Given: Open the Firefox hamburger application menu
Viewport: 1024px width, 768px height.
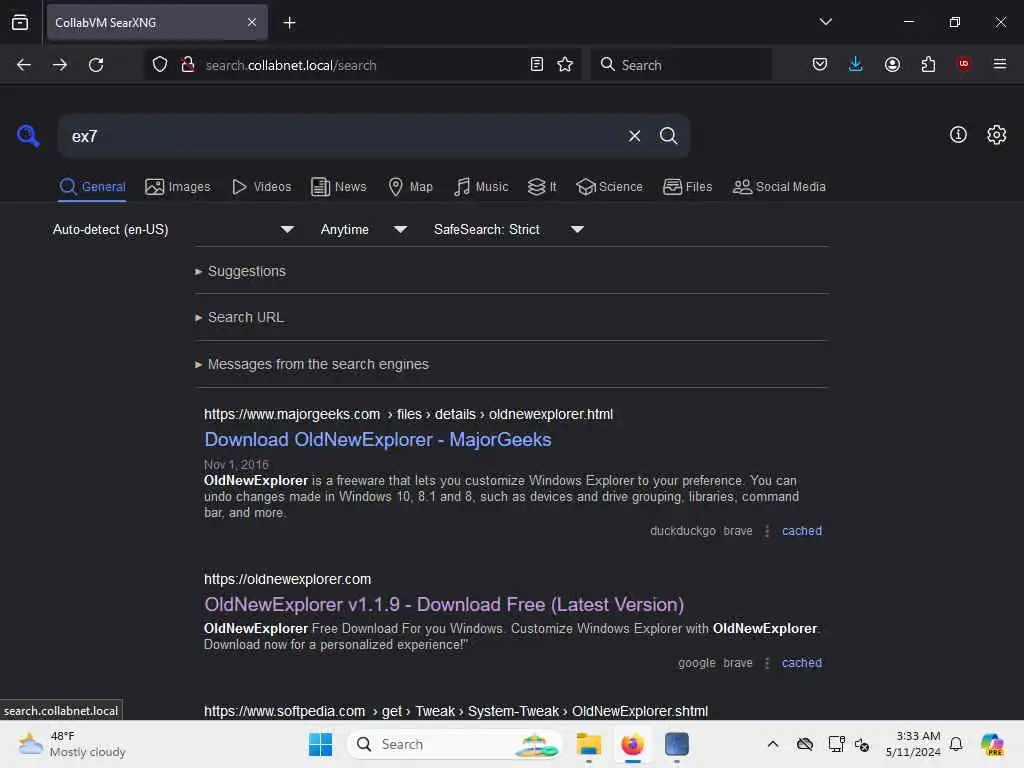Looking at the screenshot, I should (x=999, y=64).
